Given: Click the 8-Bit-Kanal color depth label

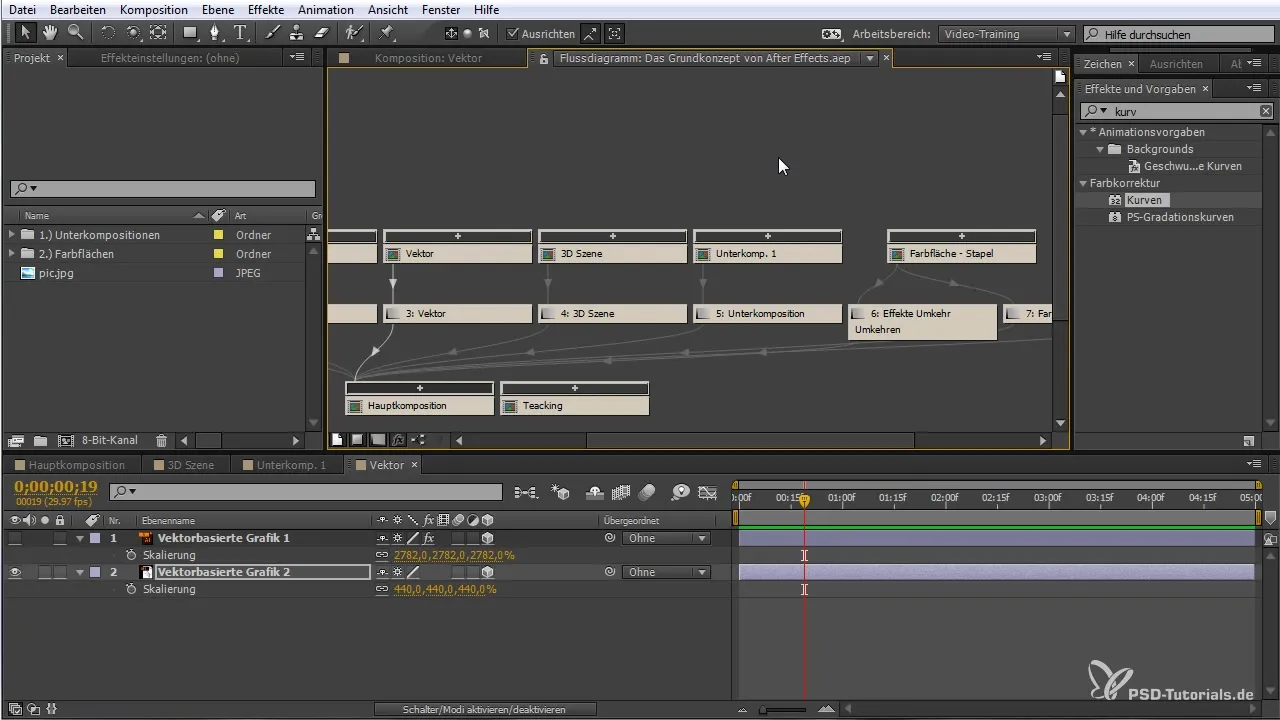Looking at the screenshot, I should (x=111, y=440).
